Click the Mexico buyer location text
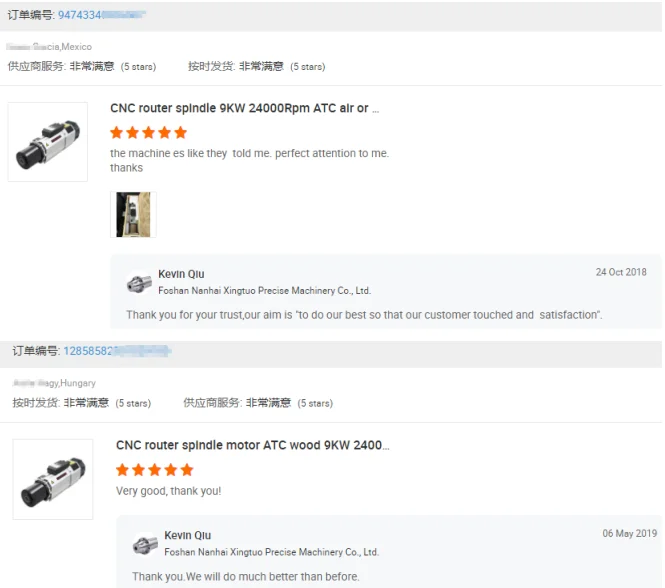 [50, 47]
